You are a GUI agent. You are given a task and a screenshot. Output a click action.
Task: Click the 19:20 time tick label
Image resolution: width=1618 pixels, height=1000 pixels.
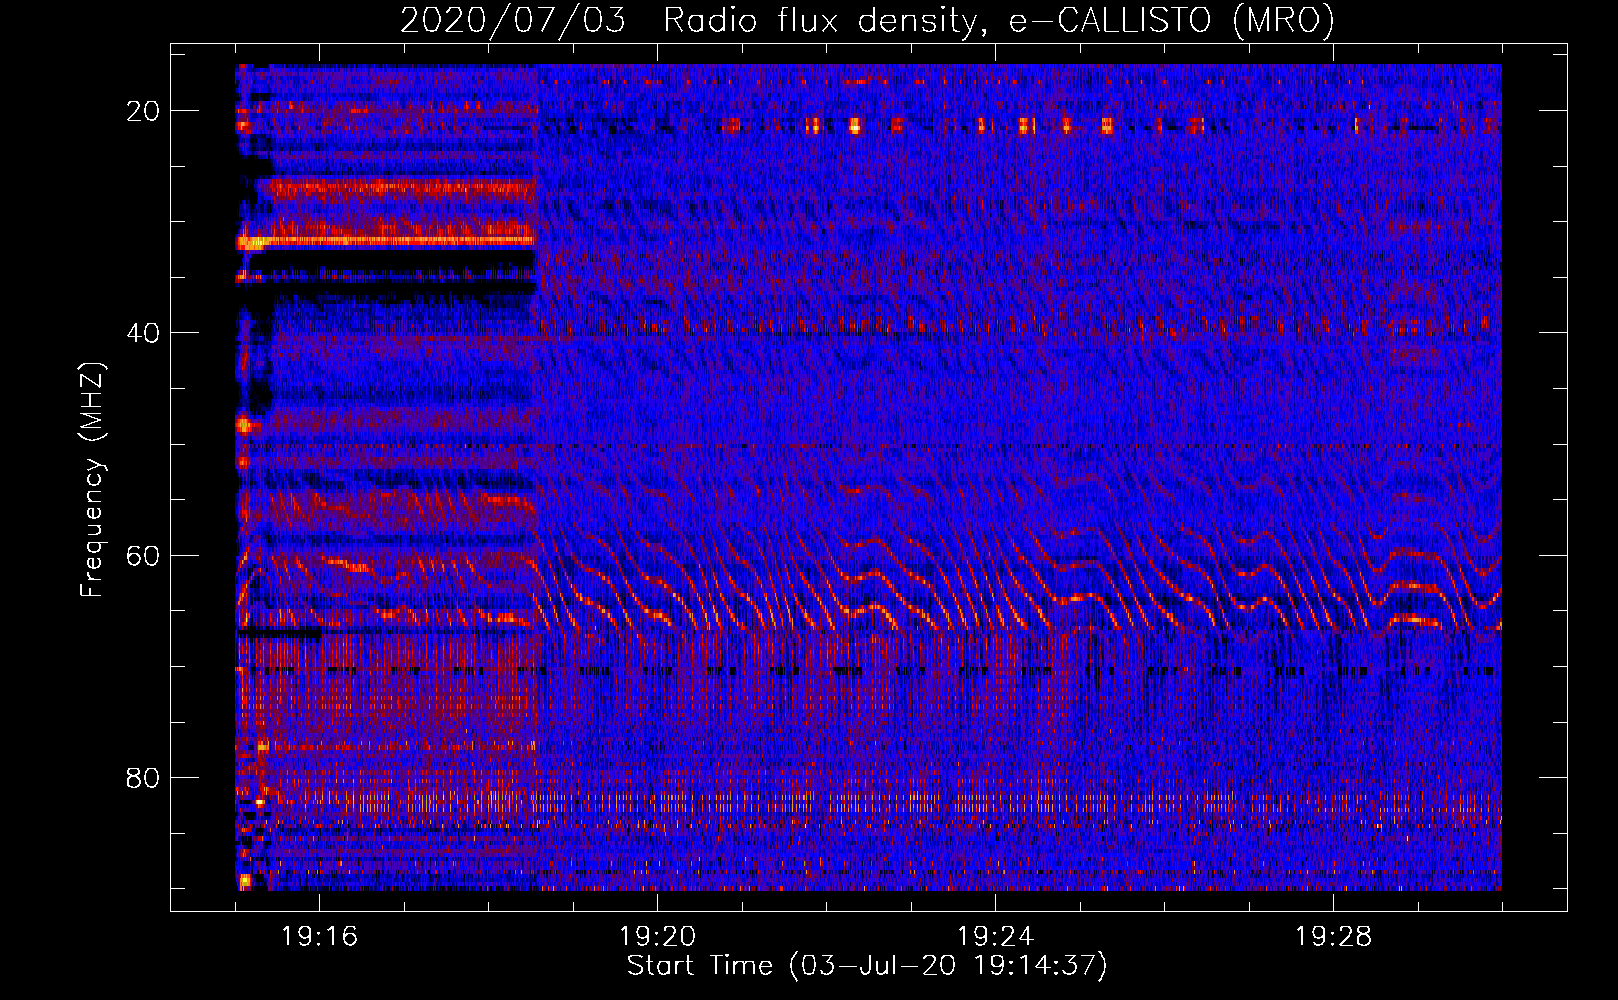(657, 937)
